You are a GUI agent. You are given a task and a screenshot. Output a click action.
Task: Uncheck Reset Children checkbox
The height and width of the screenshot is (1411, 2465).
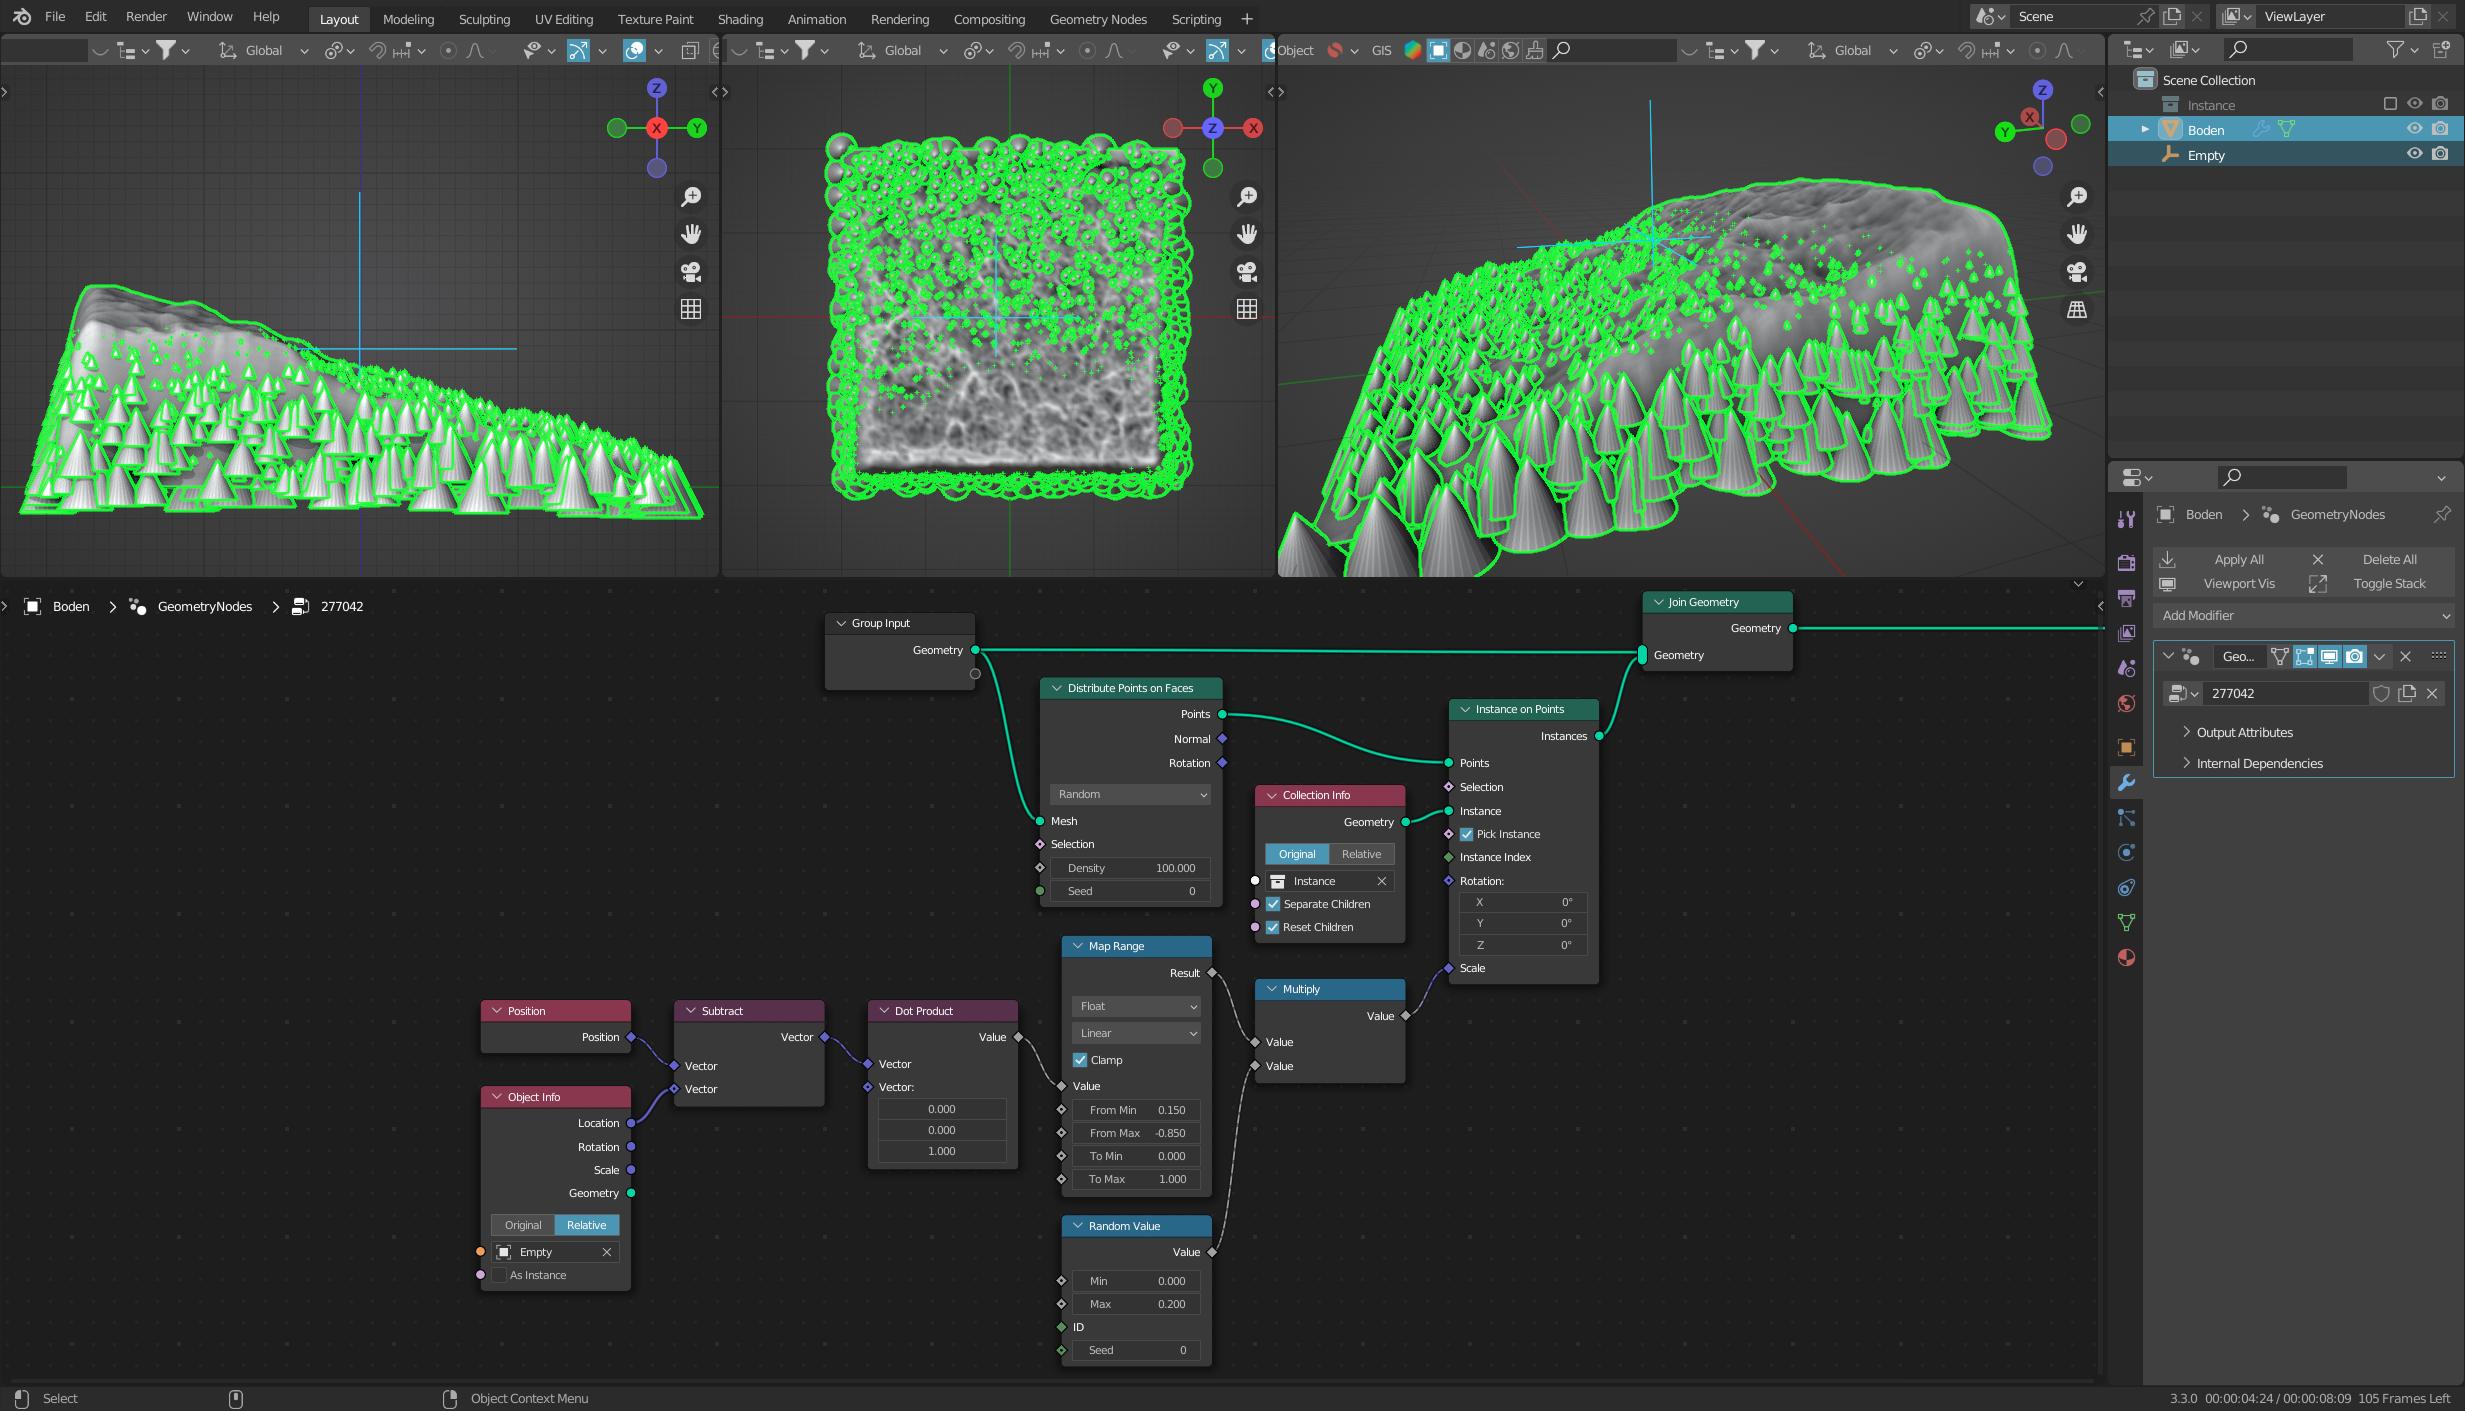(x=1273, y=927)
